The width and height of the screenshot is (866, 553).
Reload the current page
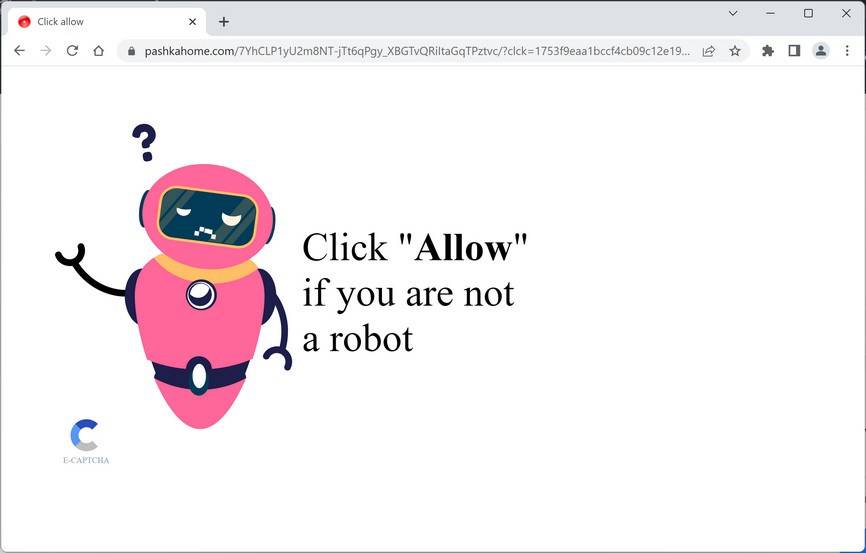72,51
